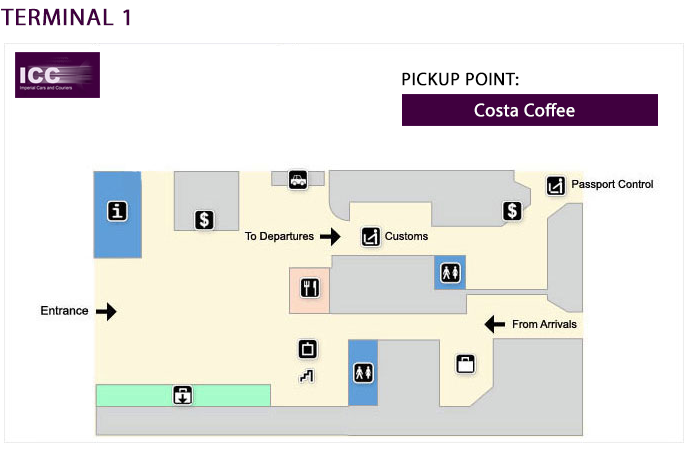Image resolution: width=694 pixels, height=452 pixels.
Task: Click the dollar icon beside information desk
Action: pos(204,220)
